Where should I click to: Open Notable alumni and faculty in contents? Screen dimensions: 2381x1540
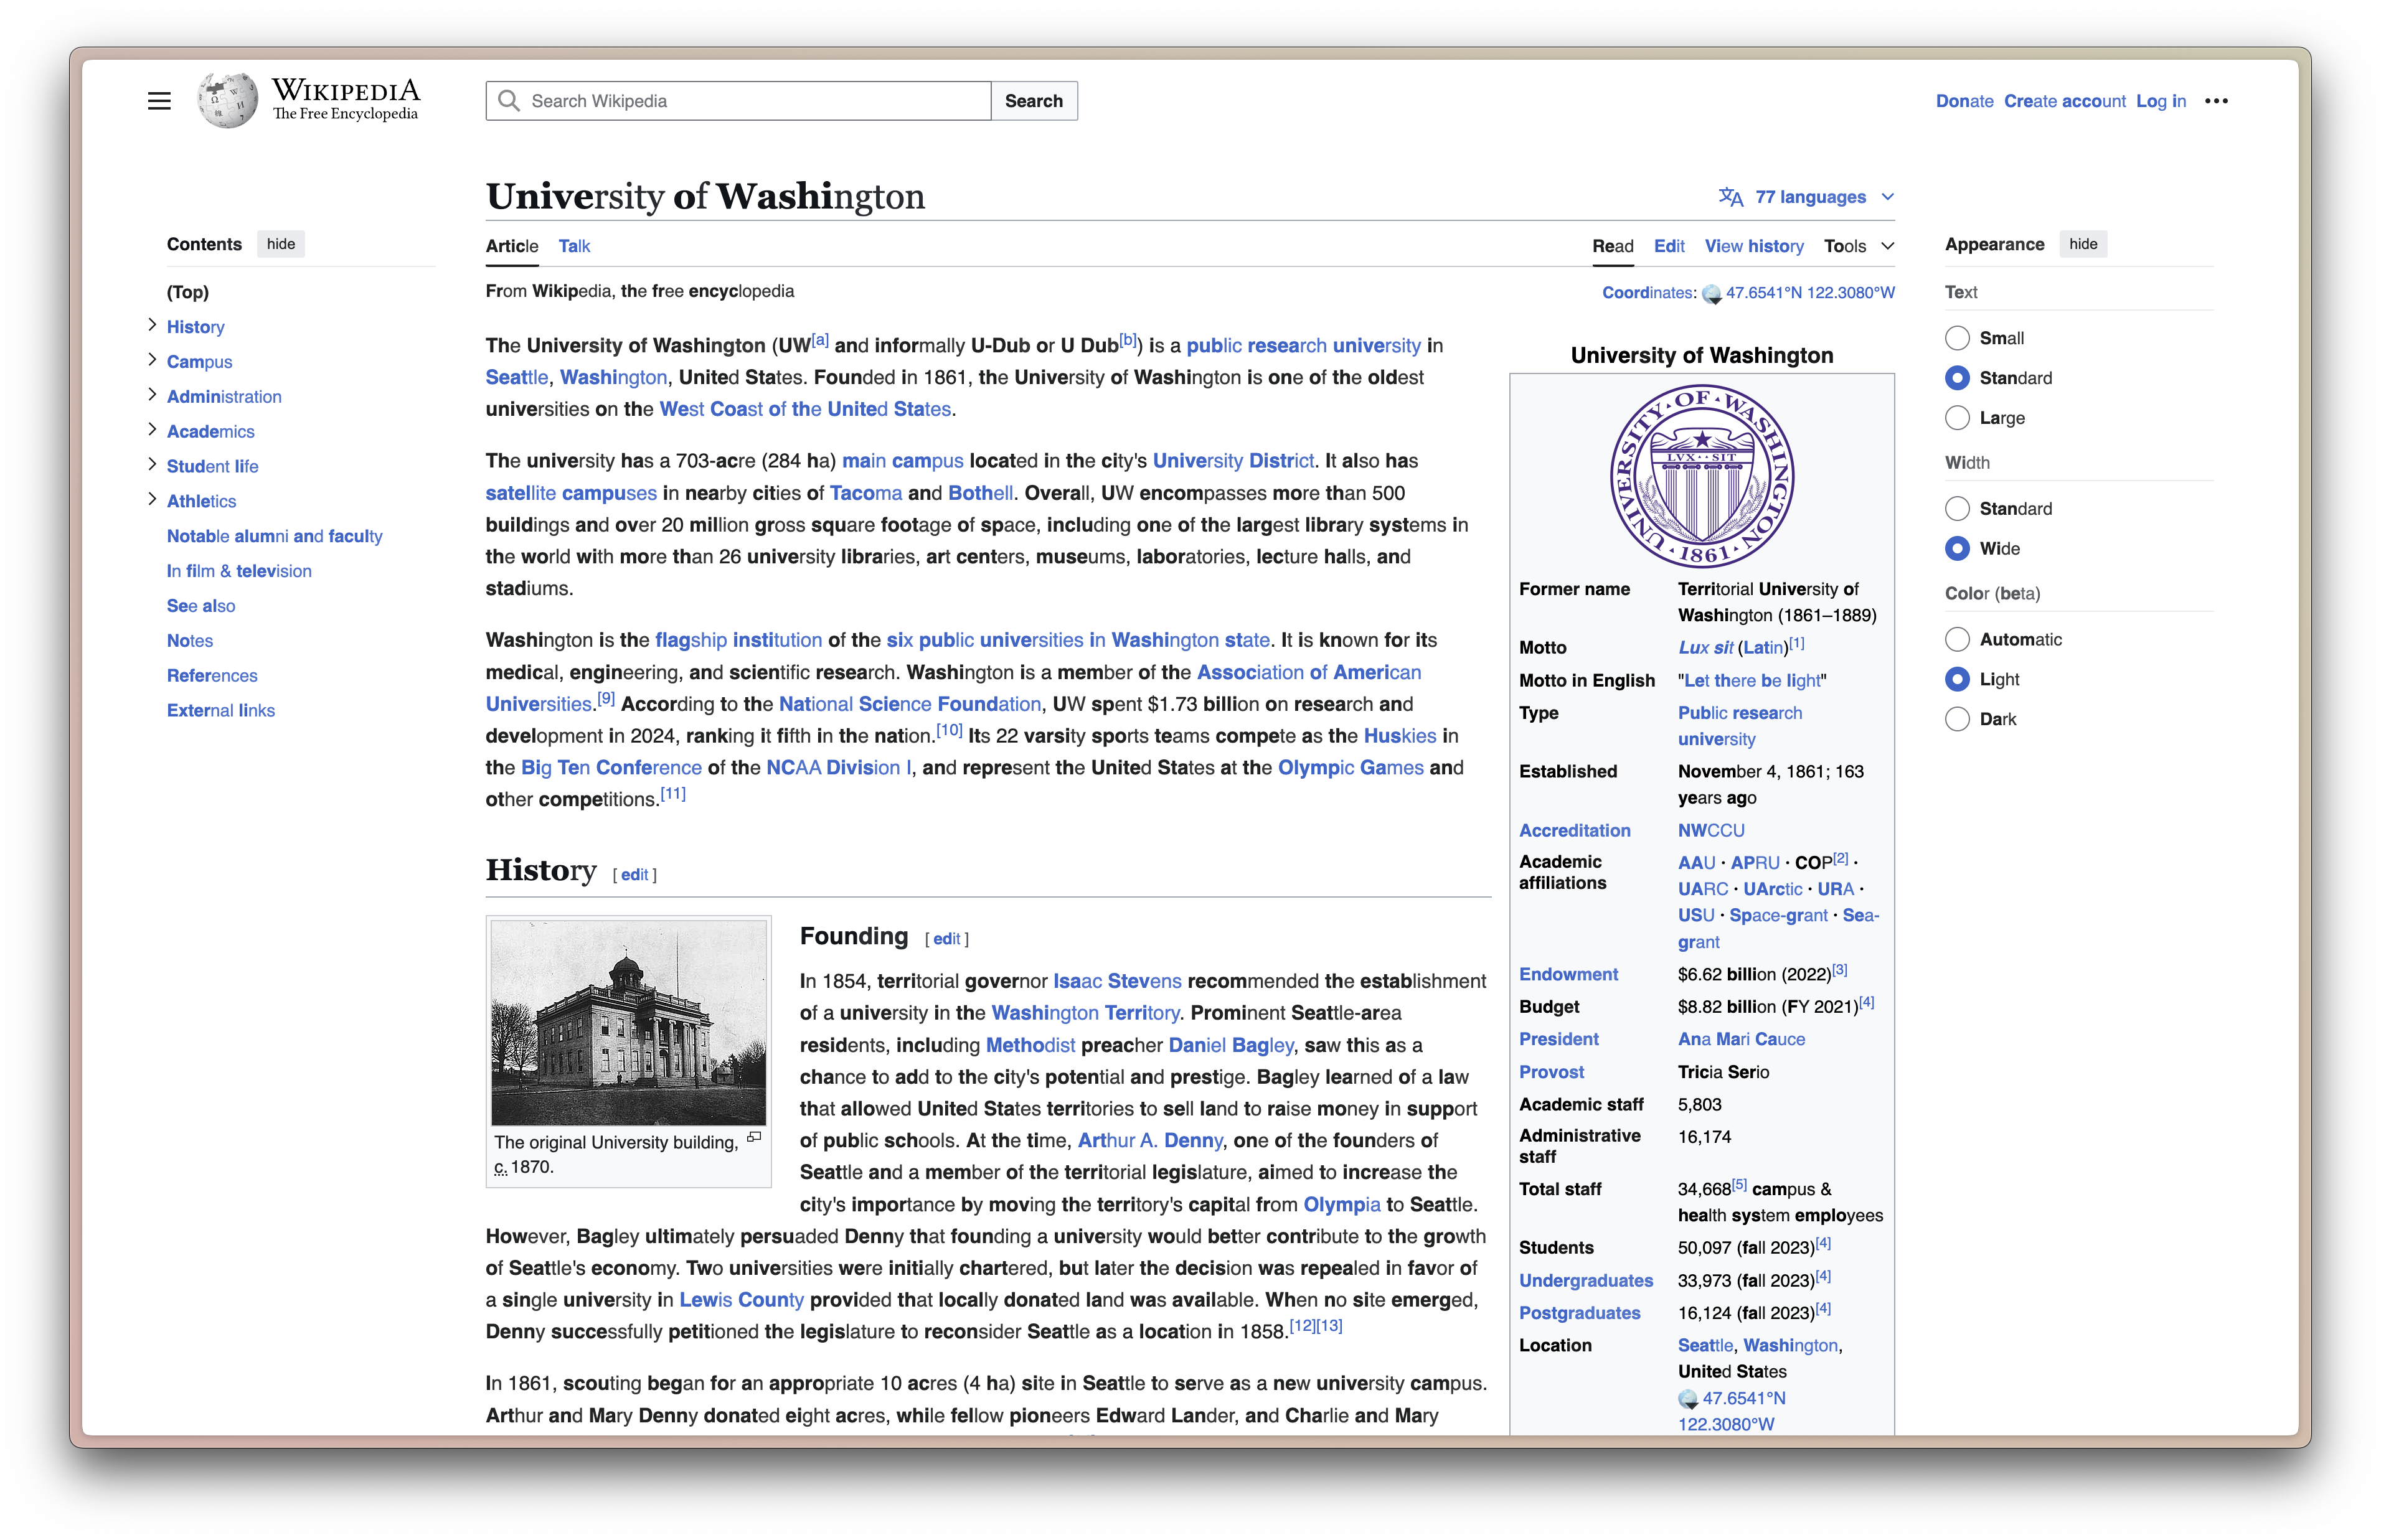(x=275, y=536)
